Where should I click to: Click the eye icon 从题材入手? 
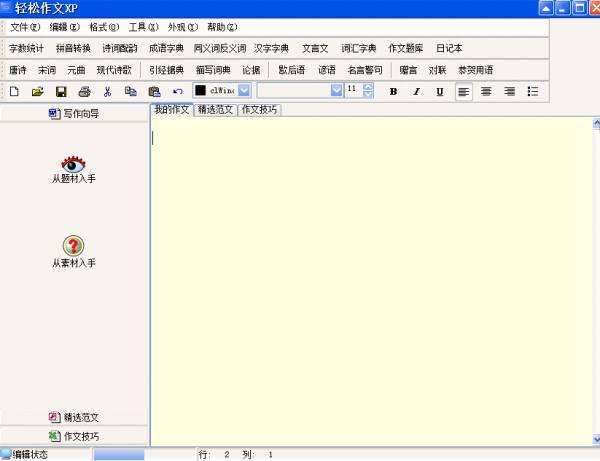pyautogui.click(x=74, y=164)
